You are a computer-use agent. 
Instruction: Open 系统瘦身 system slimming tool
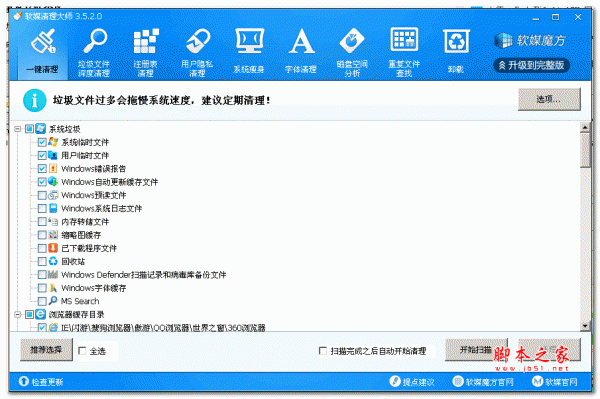pos(249,52)
